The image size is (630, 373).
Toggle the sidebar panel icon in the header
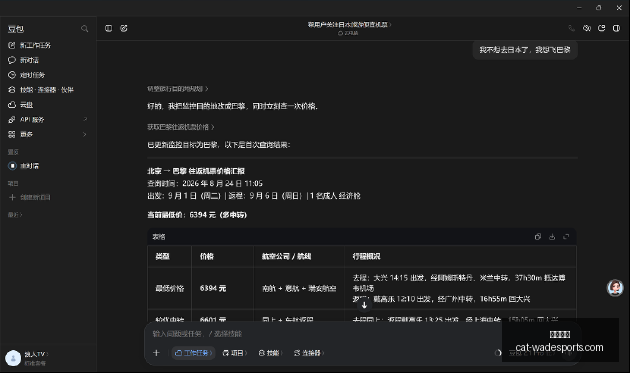(108, 28)
